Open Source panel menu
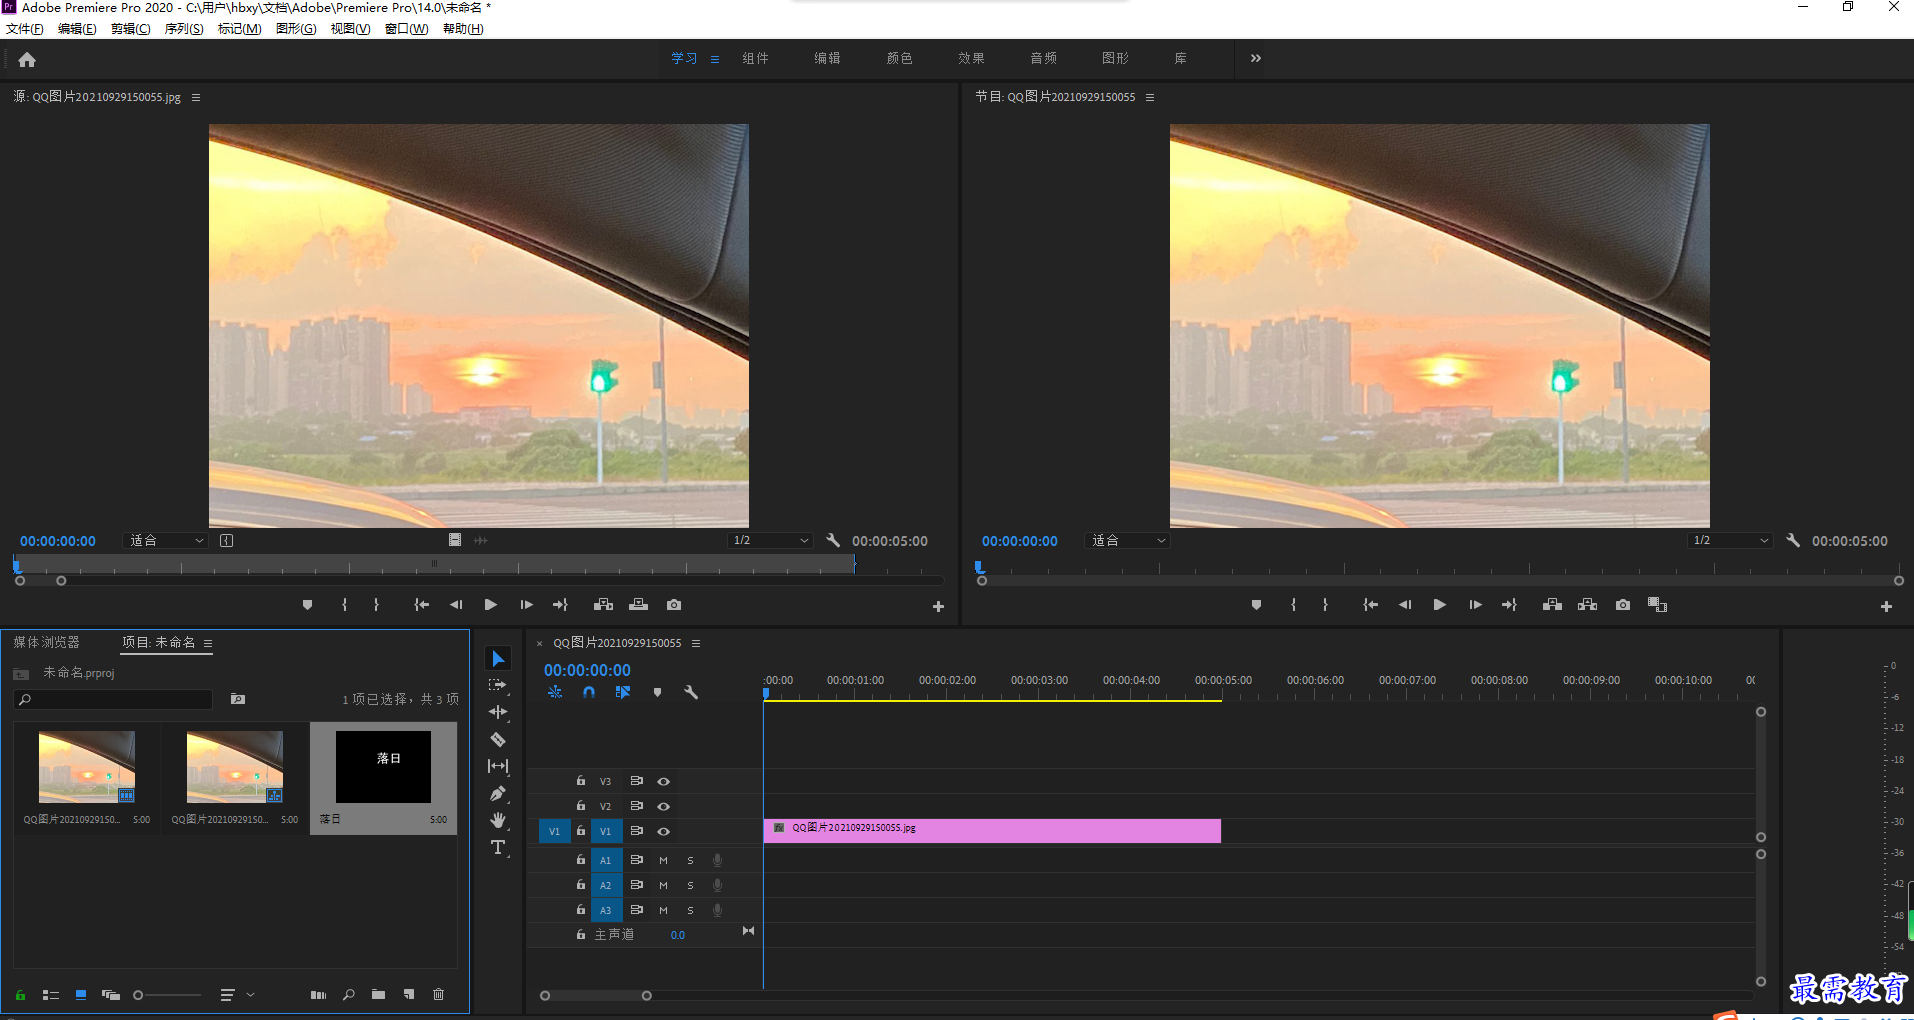Screen dimensions: 1914x1020 [x=196, y=97]
